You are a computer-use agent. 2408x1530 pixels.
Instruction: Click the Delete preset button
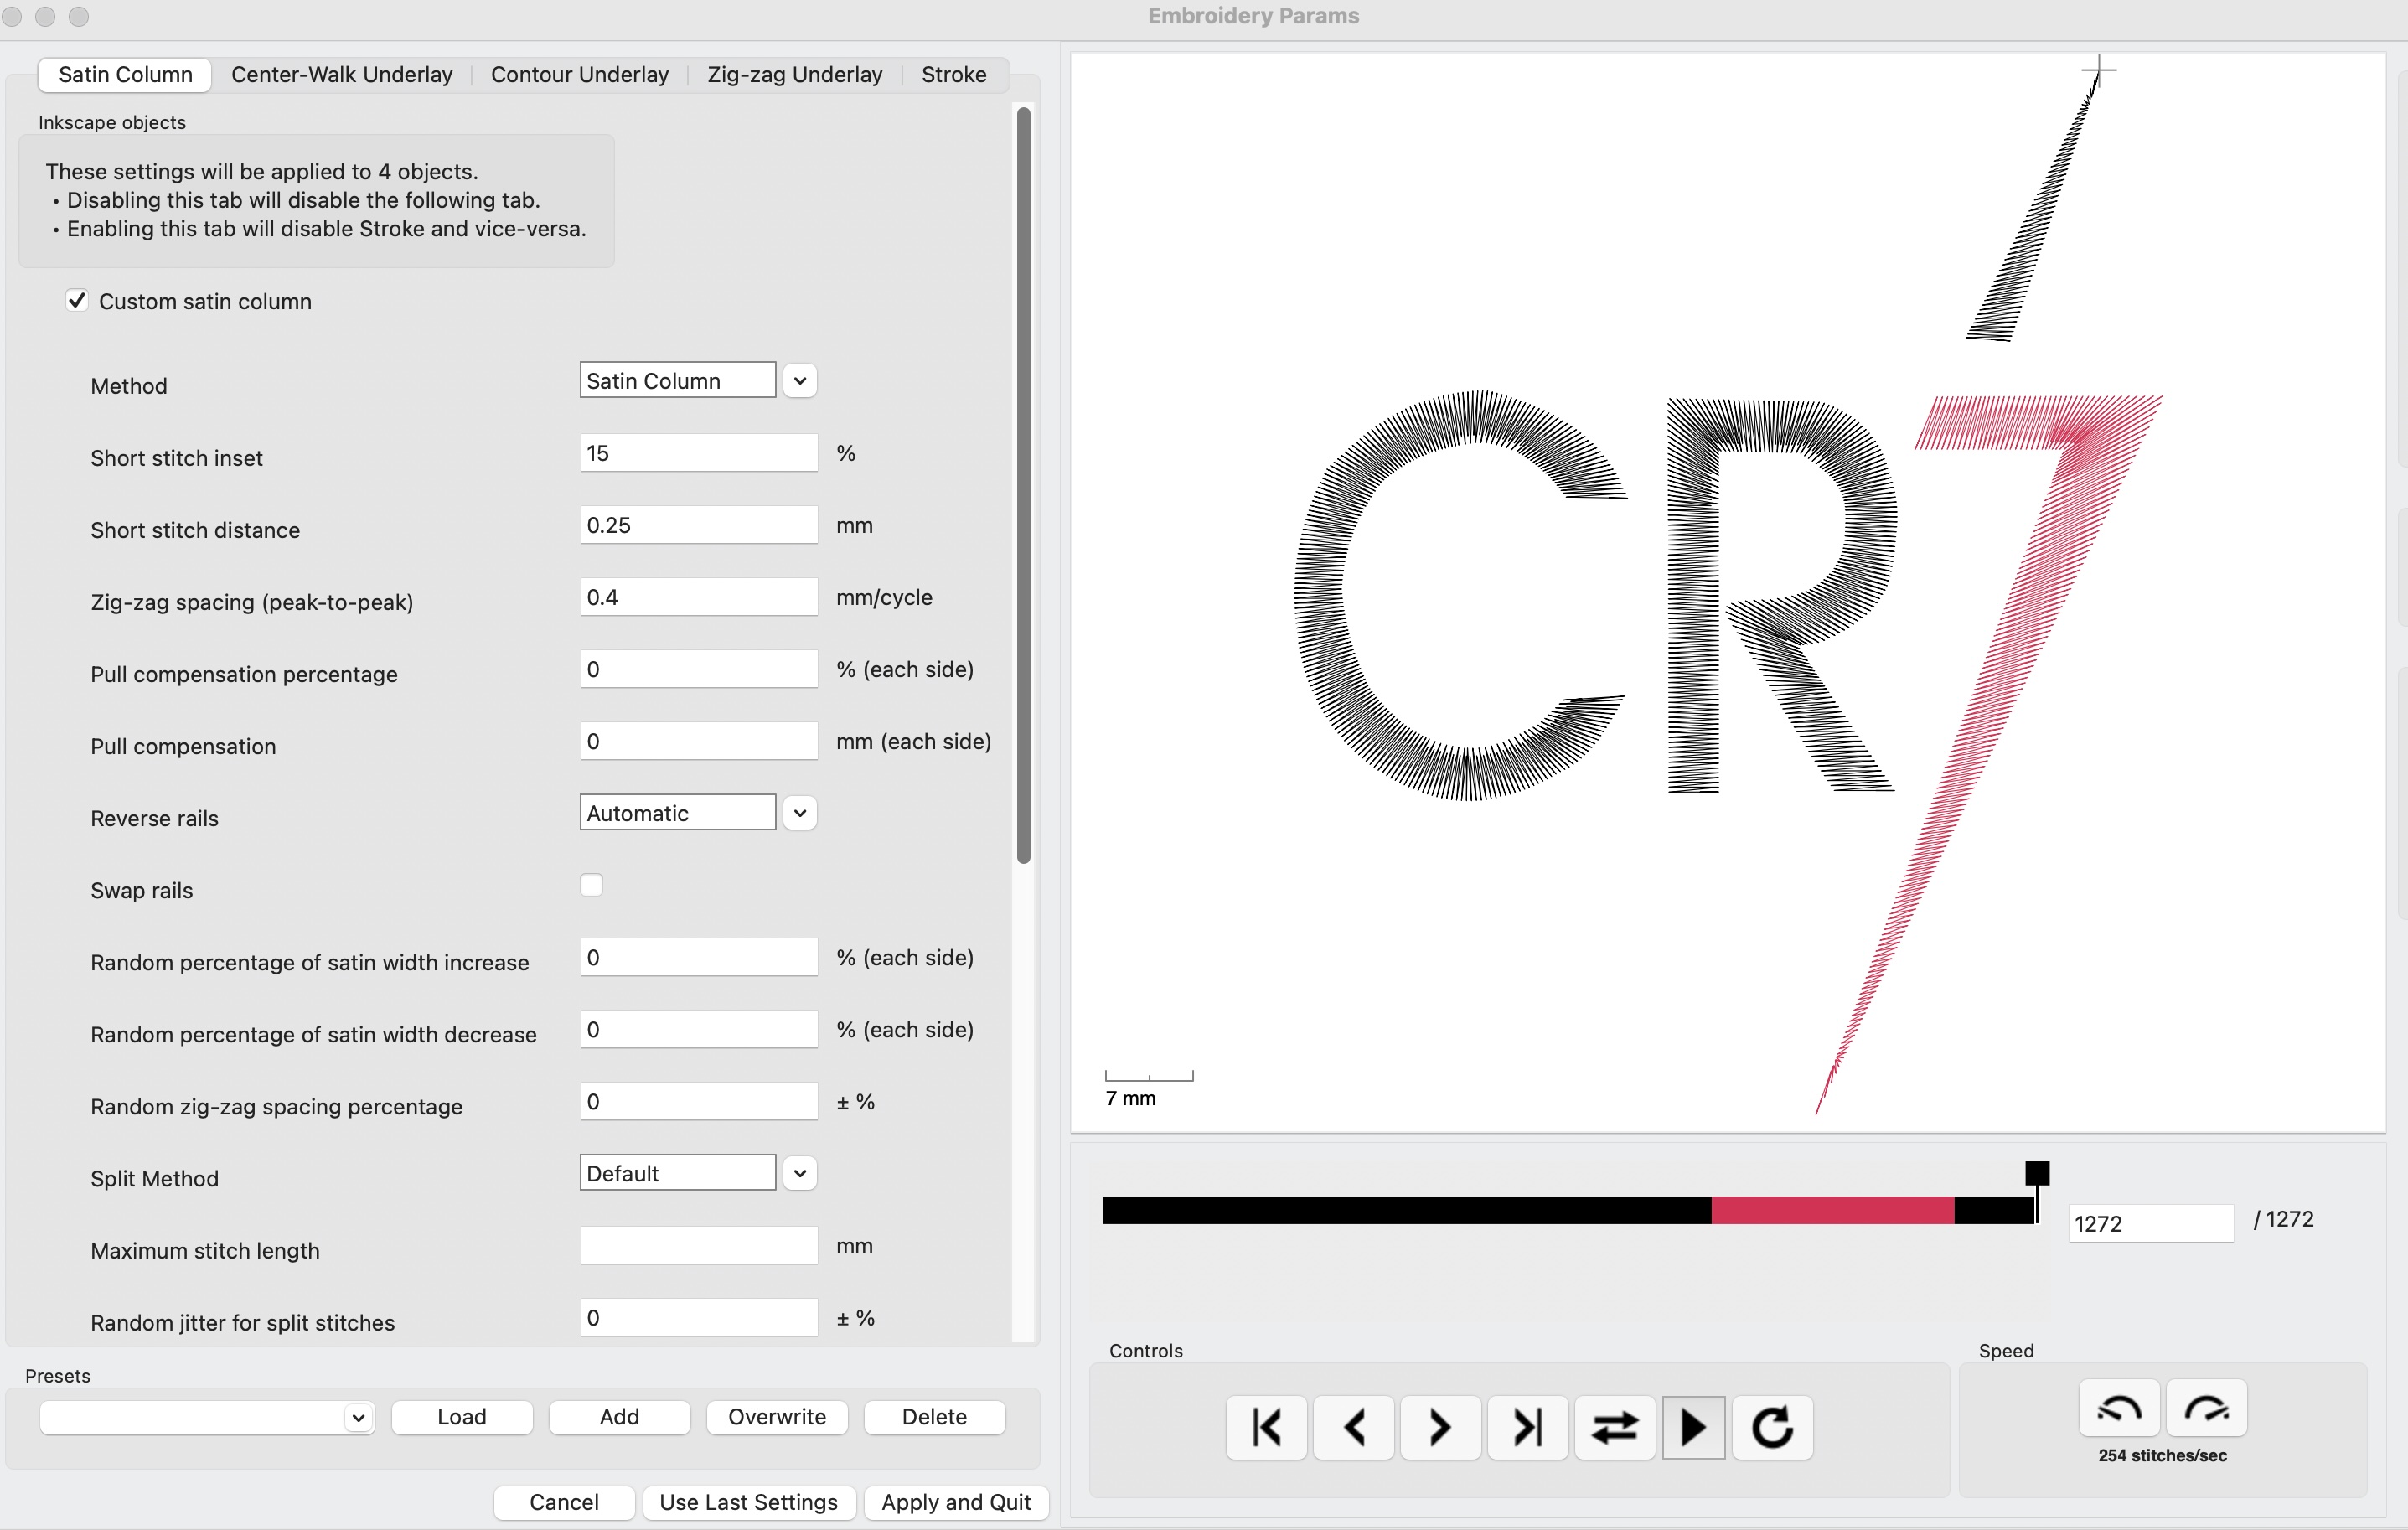(934, 1417)
